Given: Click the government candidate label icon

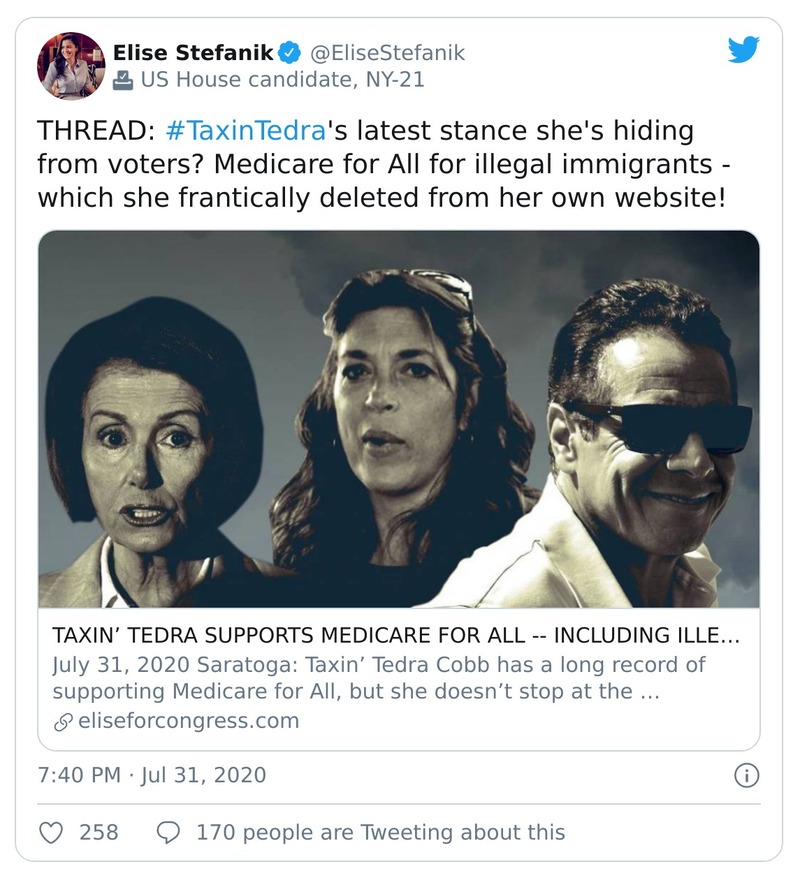Looking at the screenshot, I should click(123, 81).
